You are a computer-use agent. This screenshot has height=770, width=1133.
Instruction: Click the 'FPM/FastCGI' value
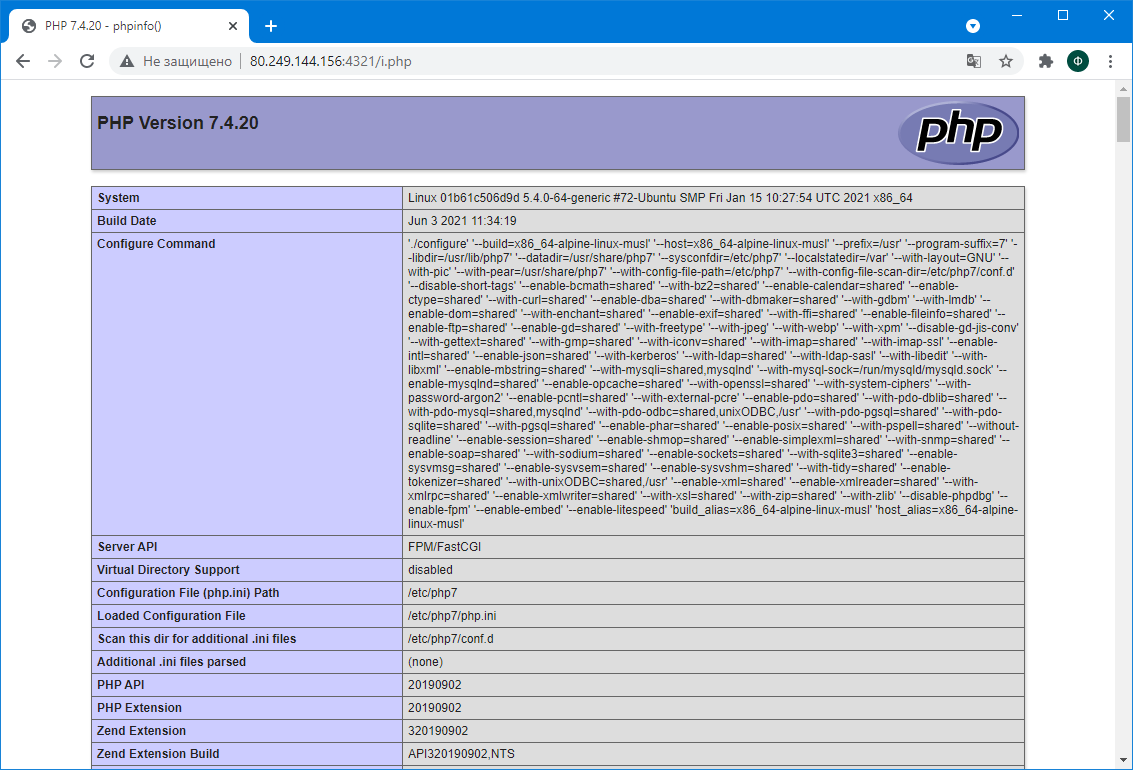444,547
